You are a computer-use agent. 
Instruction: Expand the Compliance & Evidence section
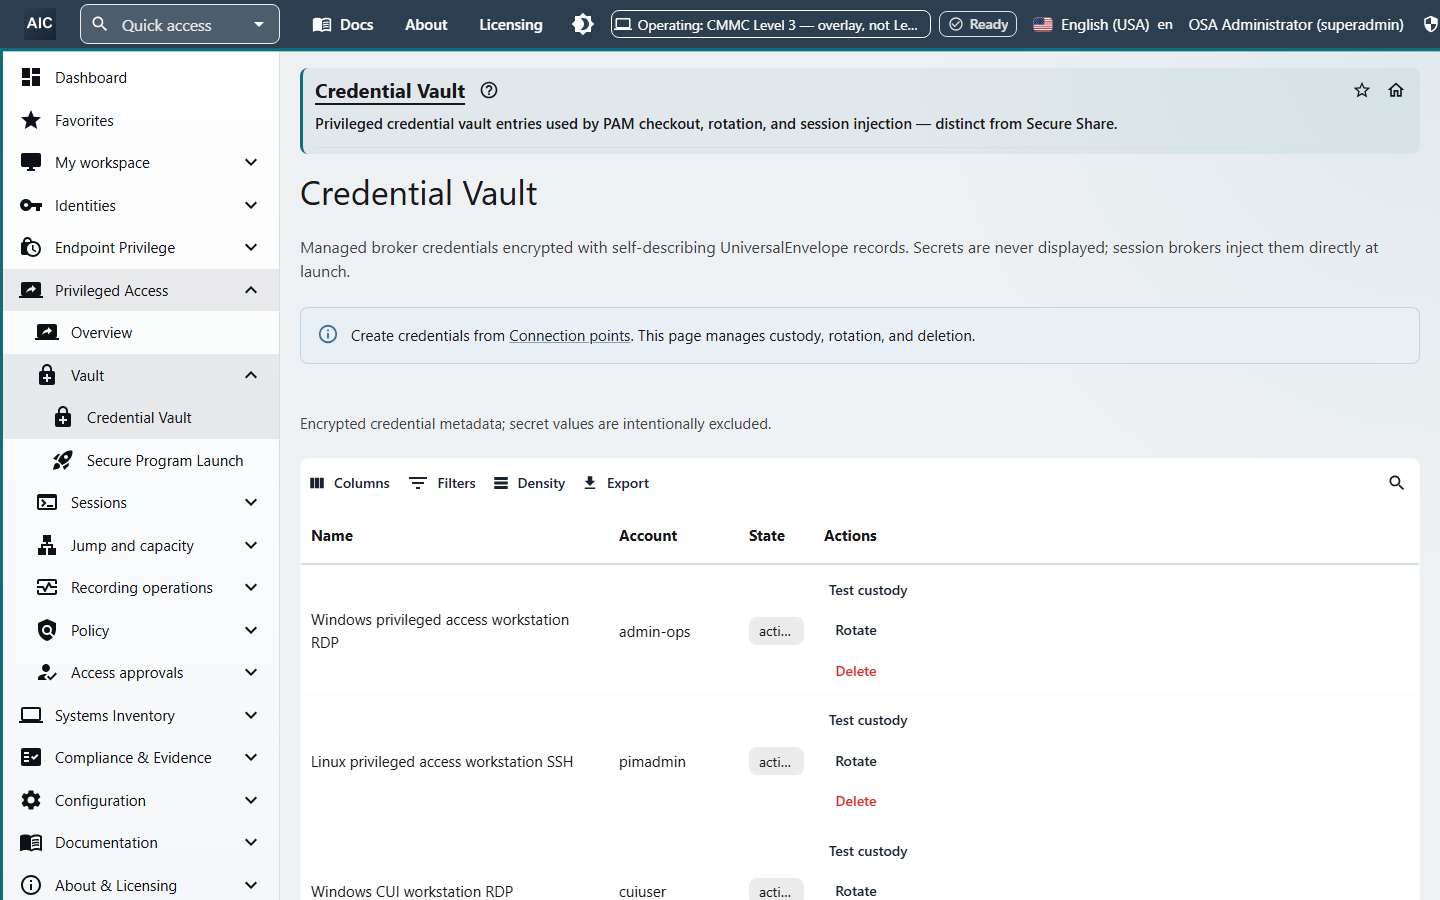(251, 758)
